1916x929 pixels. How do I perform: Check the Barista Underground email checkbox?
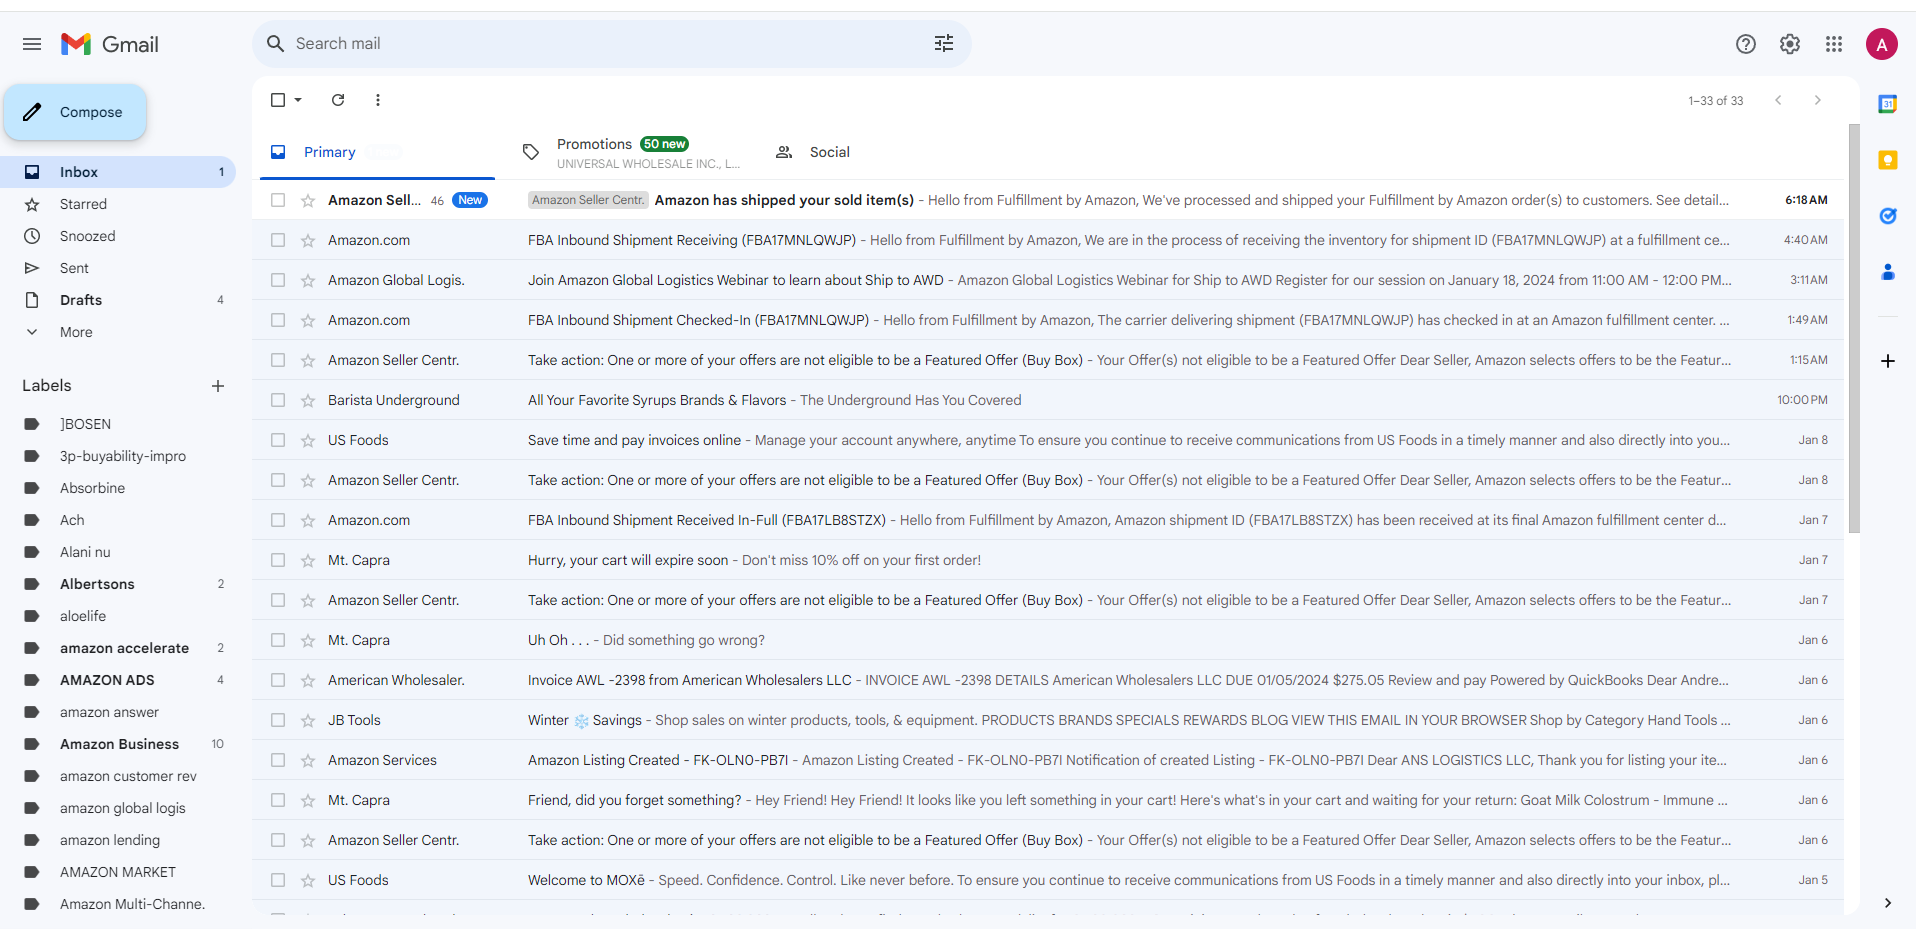pos(278,400)
